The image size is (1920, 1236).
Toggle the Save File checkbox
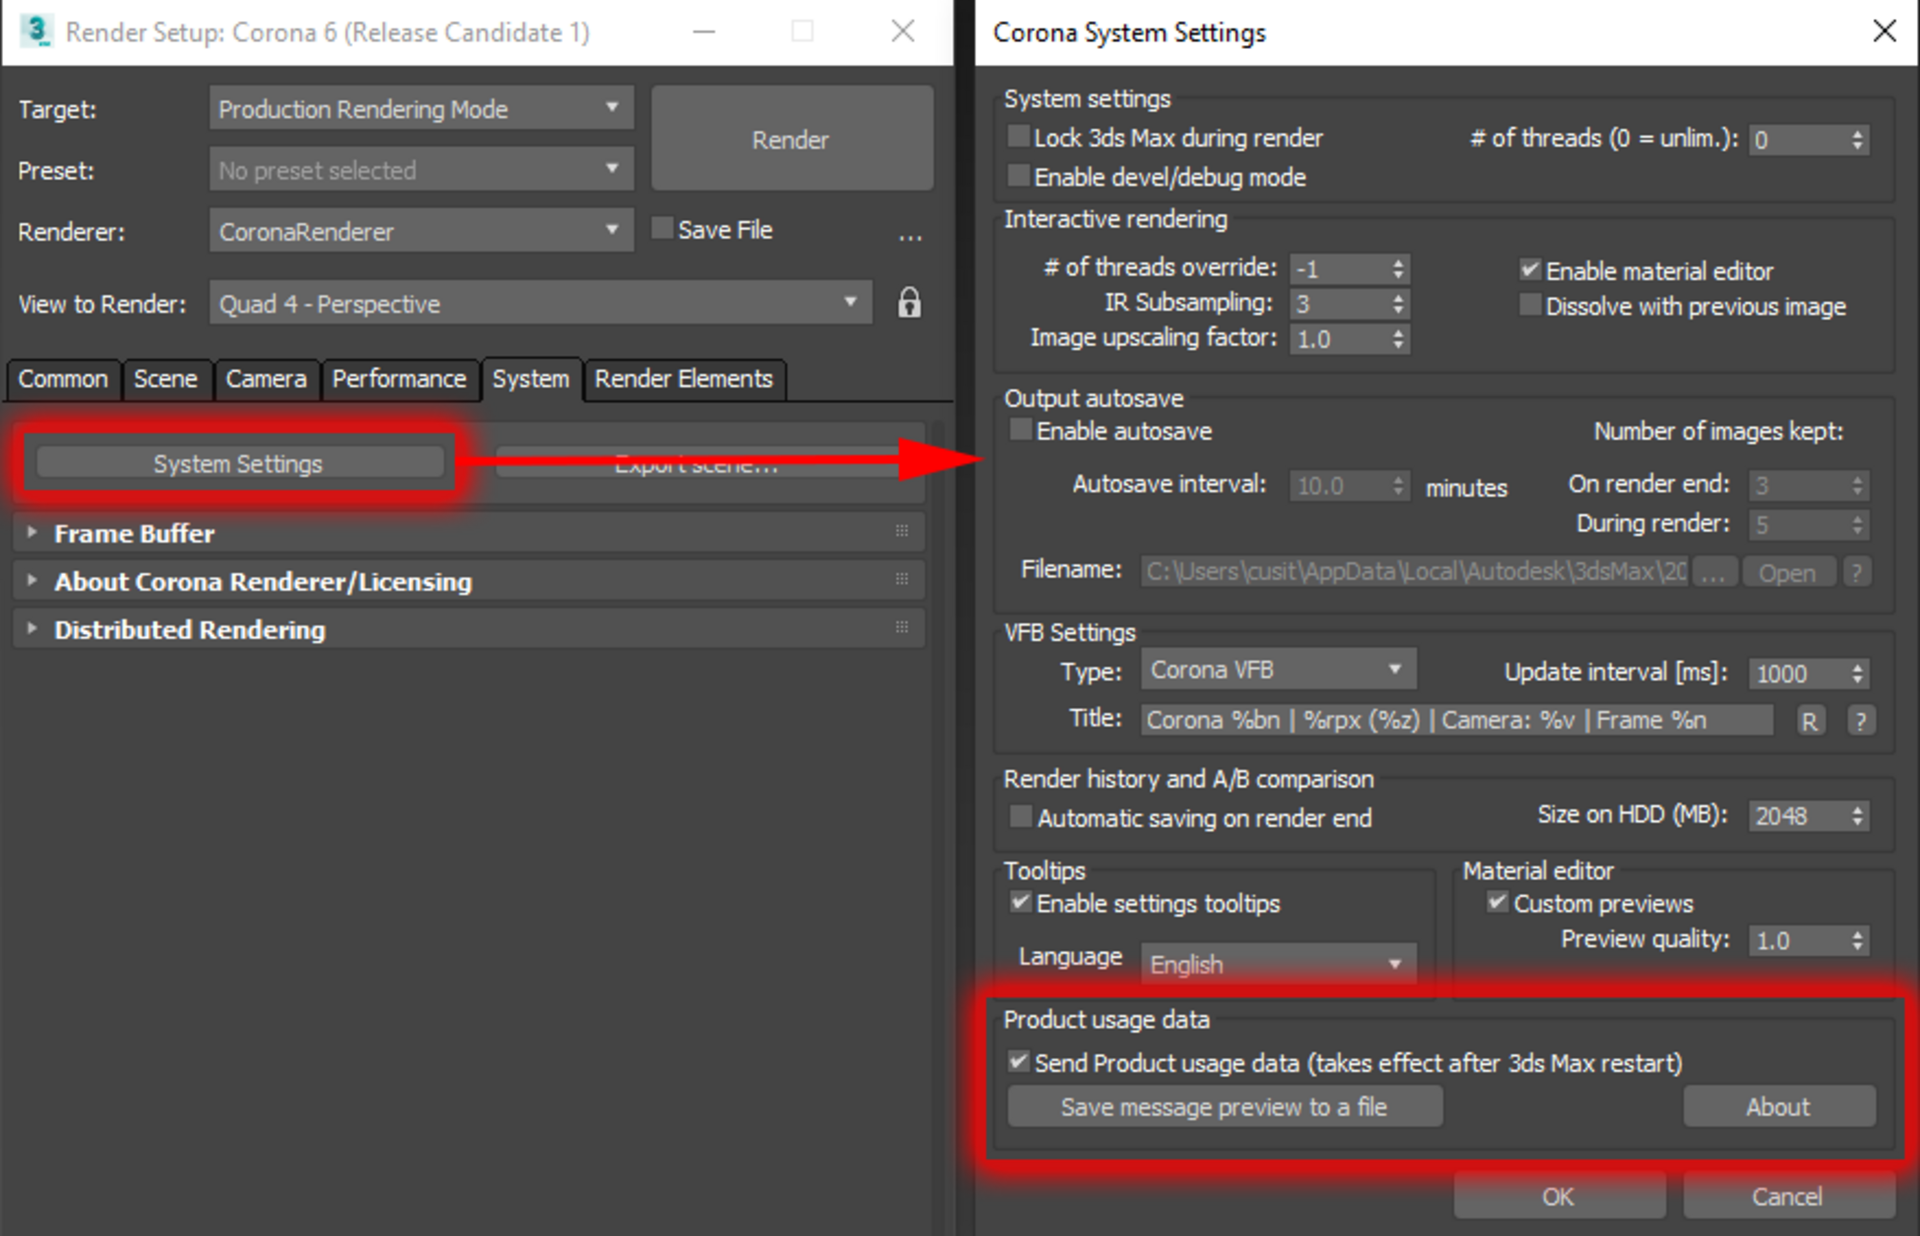[661, 228]
